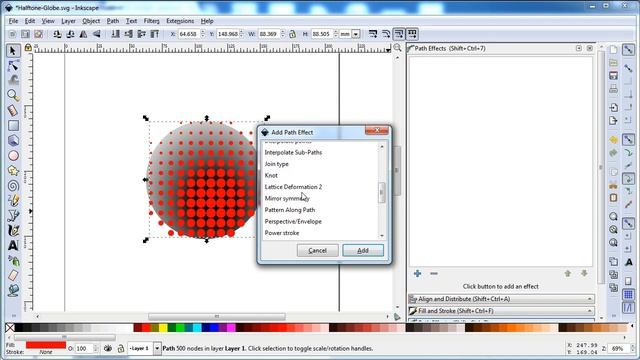Move path effect down with arrow icon
The height and width of the screenshot is (360, 640).
point(584,273)
